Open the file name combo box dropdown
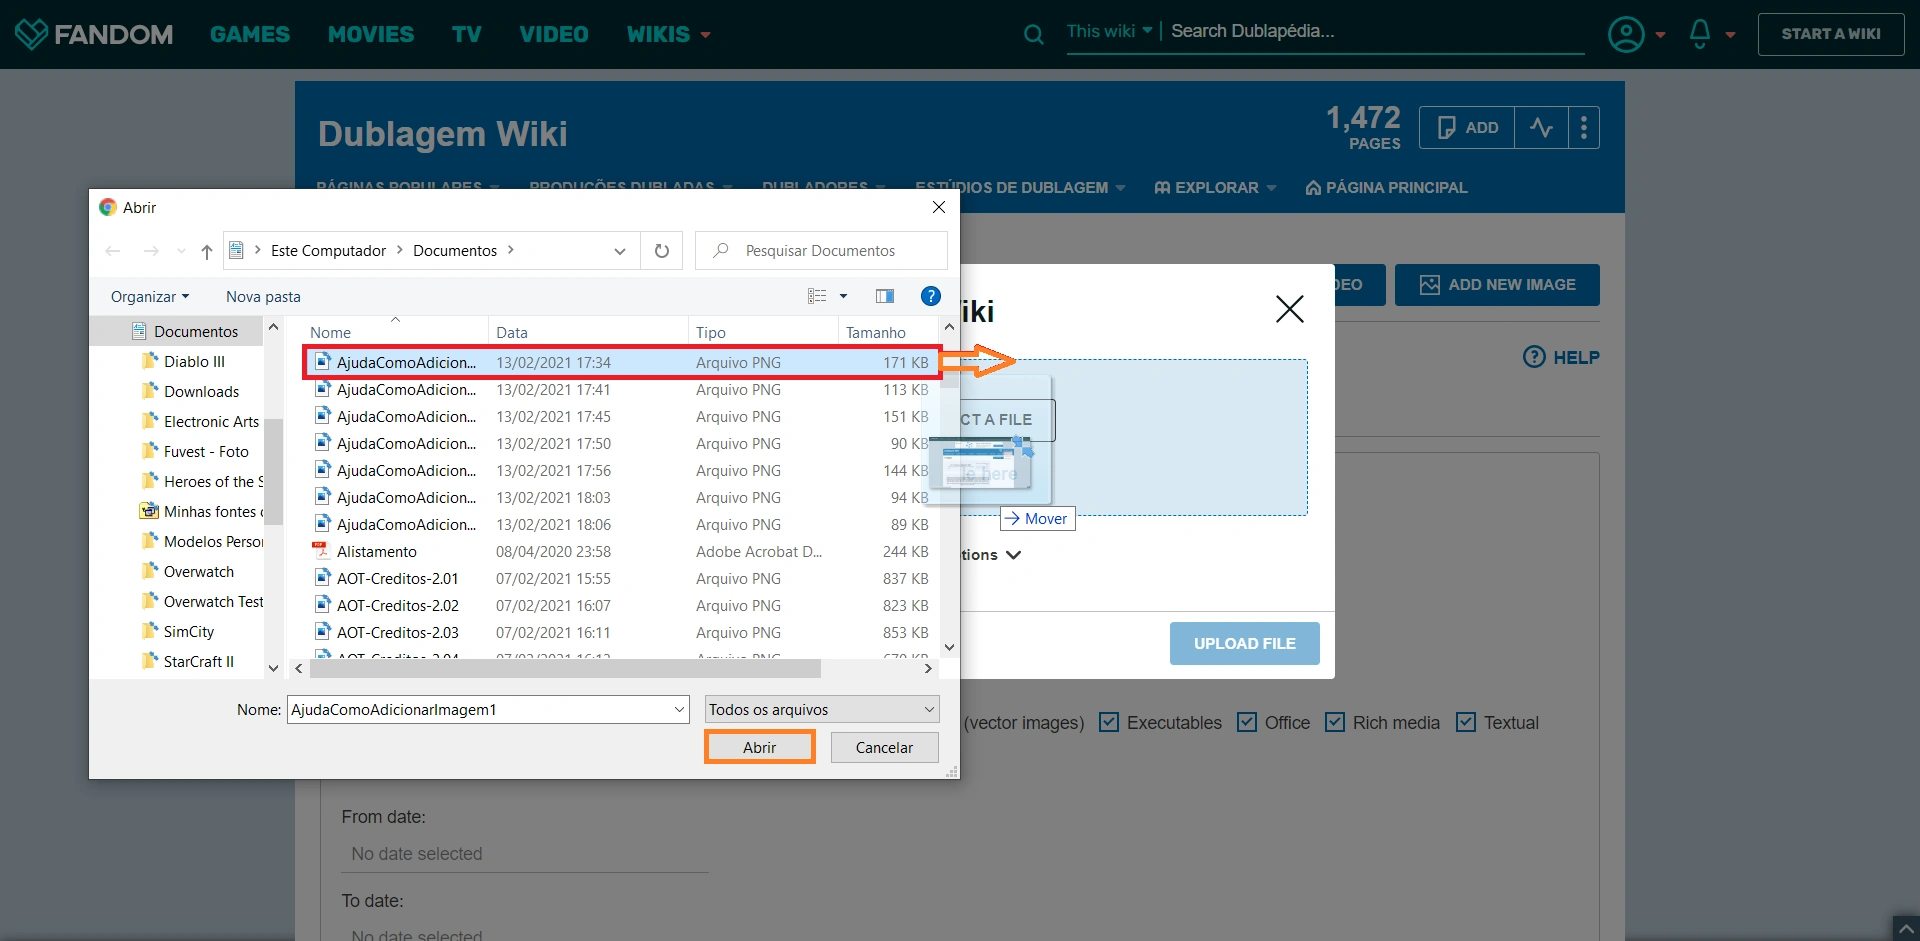This screenshot has height=941, width=1920. (680, 710)
